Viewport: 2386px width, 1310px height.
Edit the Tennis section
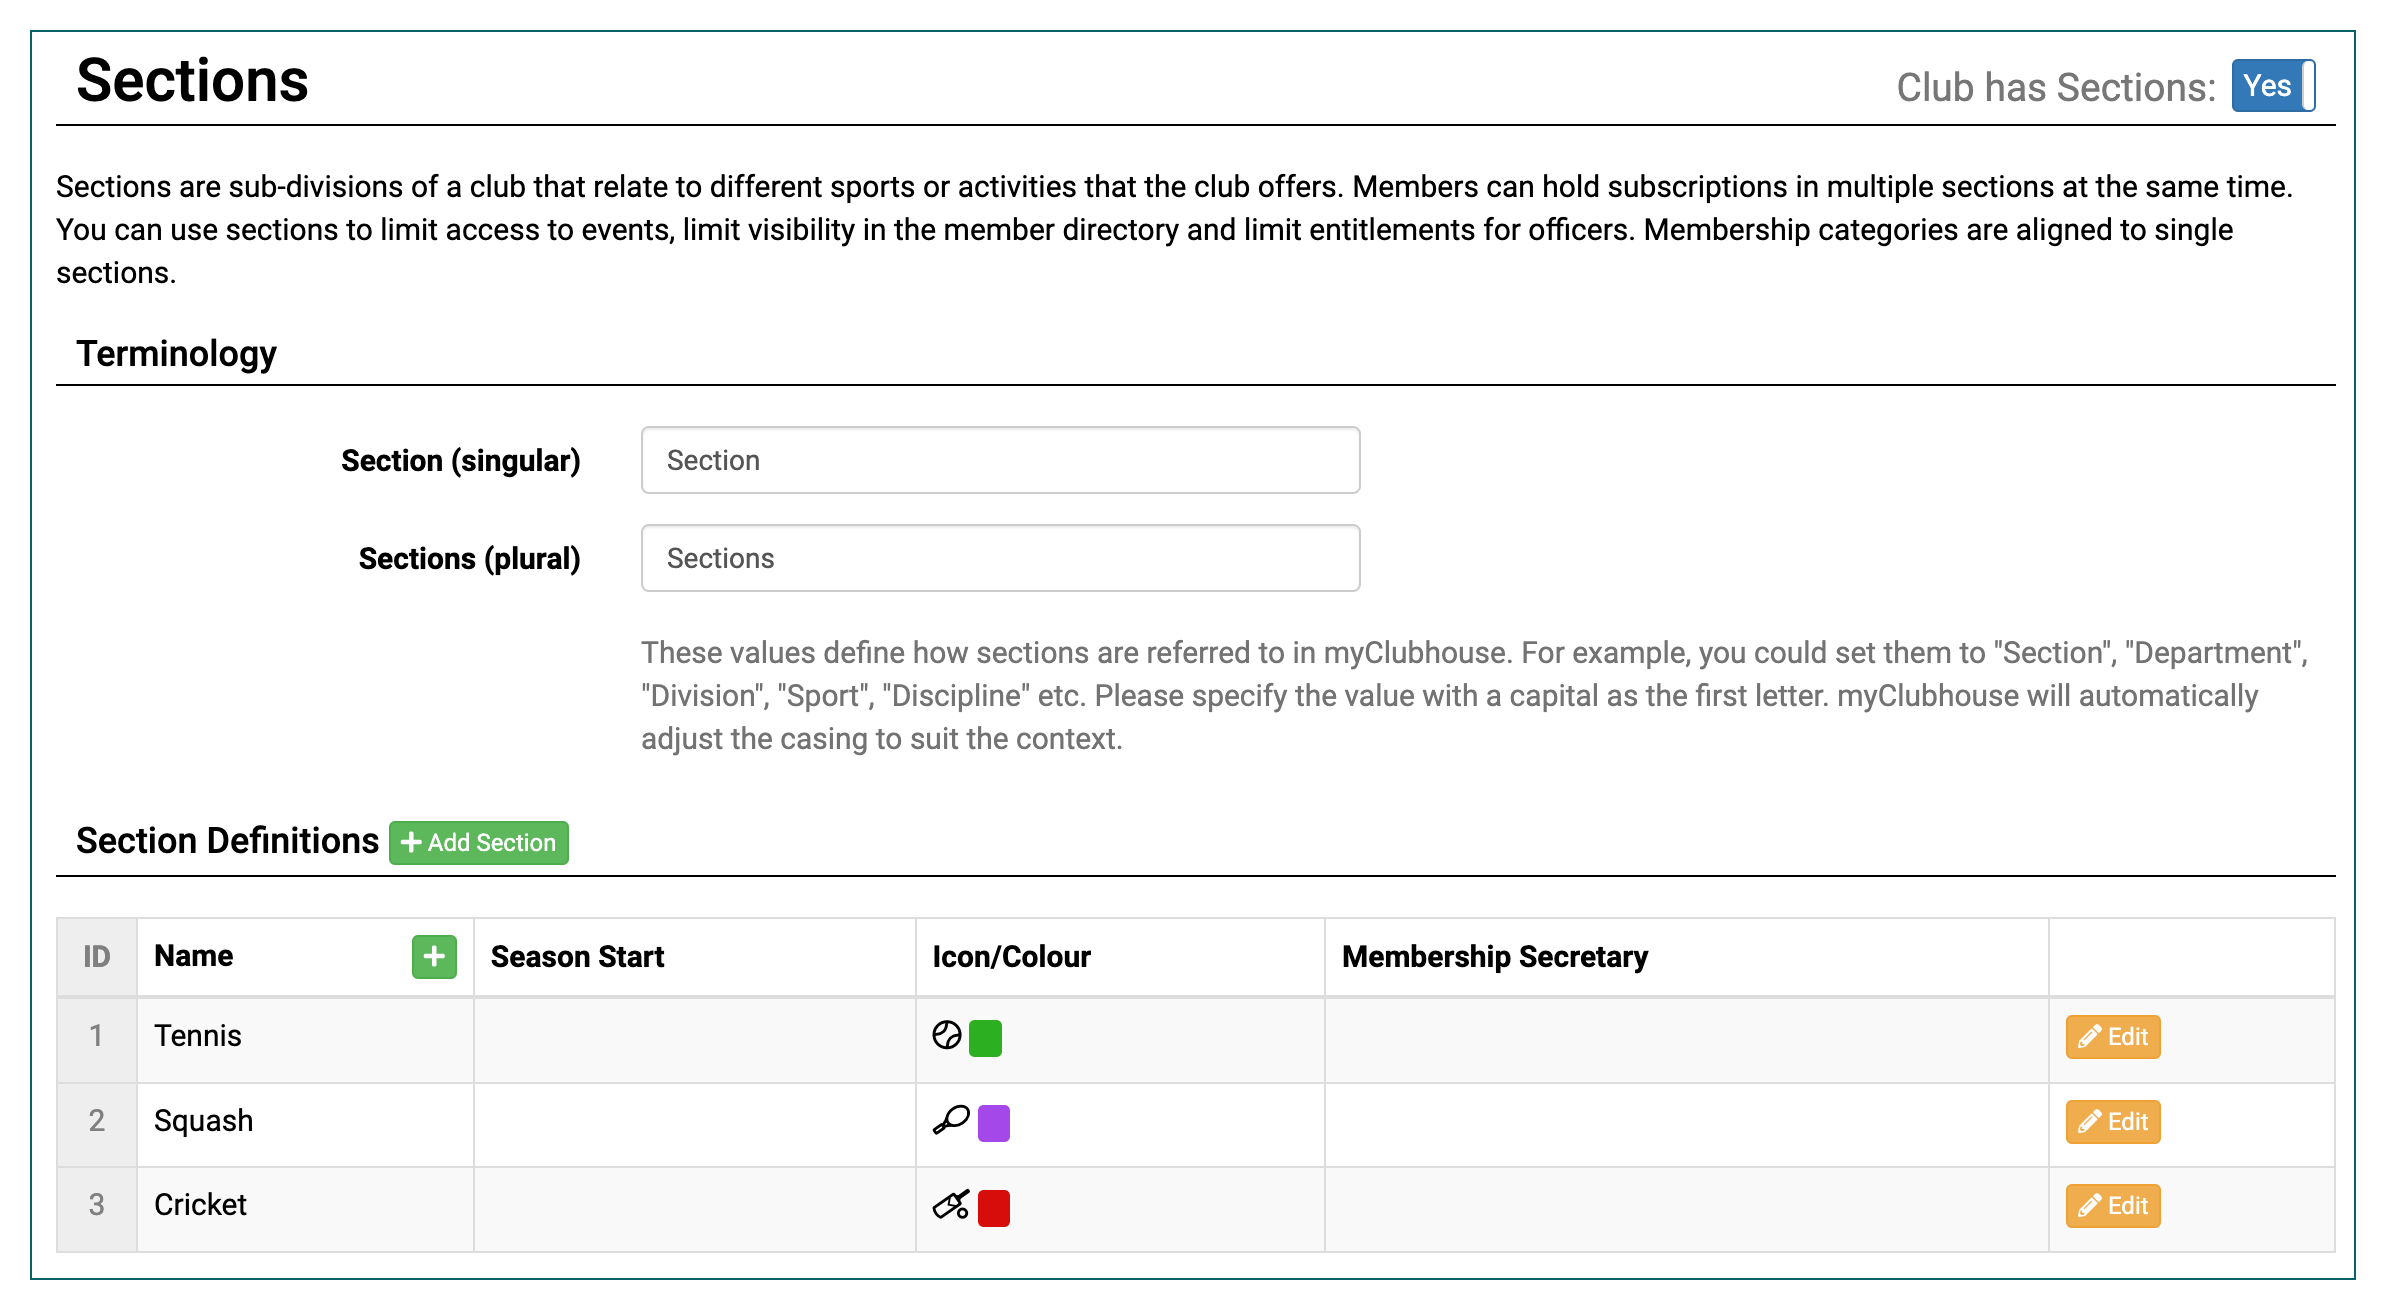click(2113, 1037)
